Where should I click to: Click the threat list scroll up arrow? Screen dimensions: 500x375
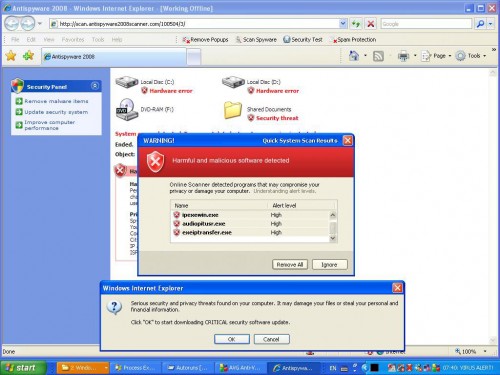[x=333, y=215]
